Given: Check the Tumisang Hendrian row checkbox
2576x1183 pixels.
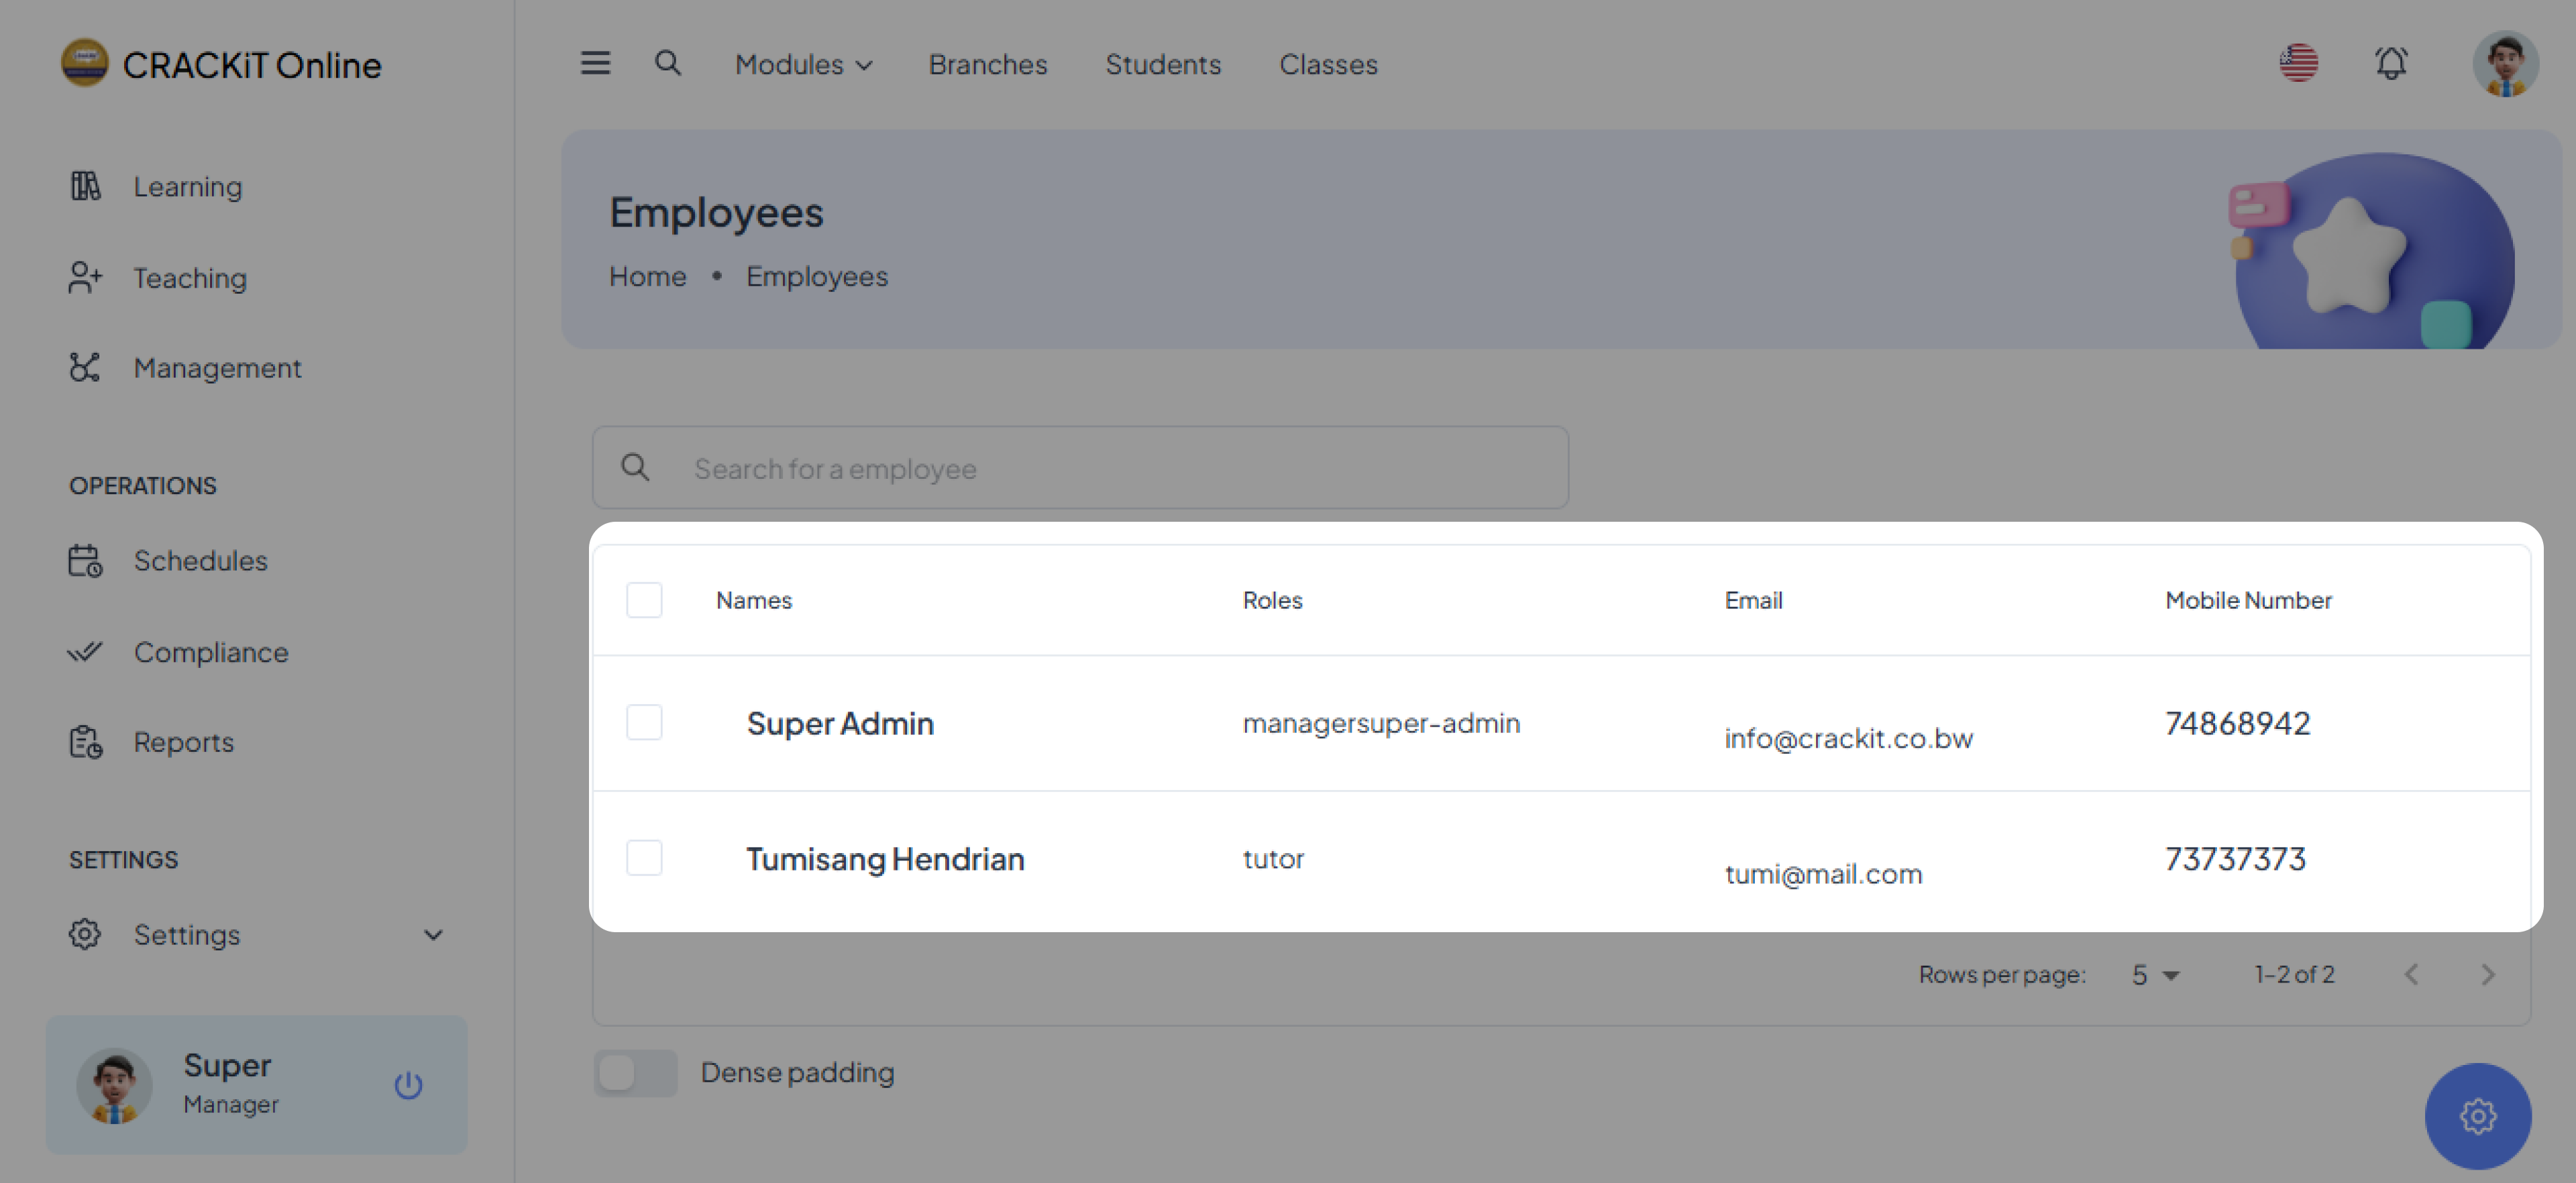Looking at the screenshot, I should (x=644, y=858).
